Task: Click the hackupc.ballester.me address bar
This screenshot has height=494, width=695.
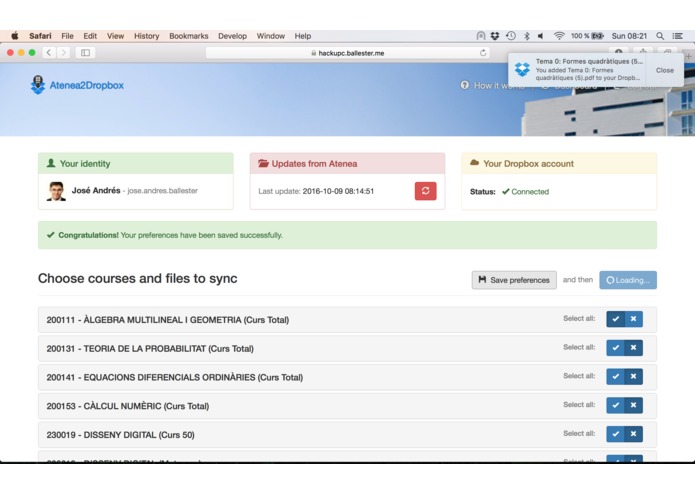Action: point(348,53)
